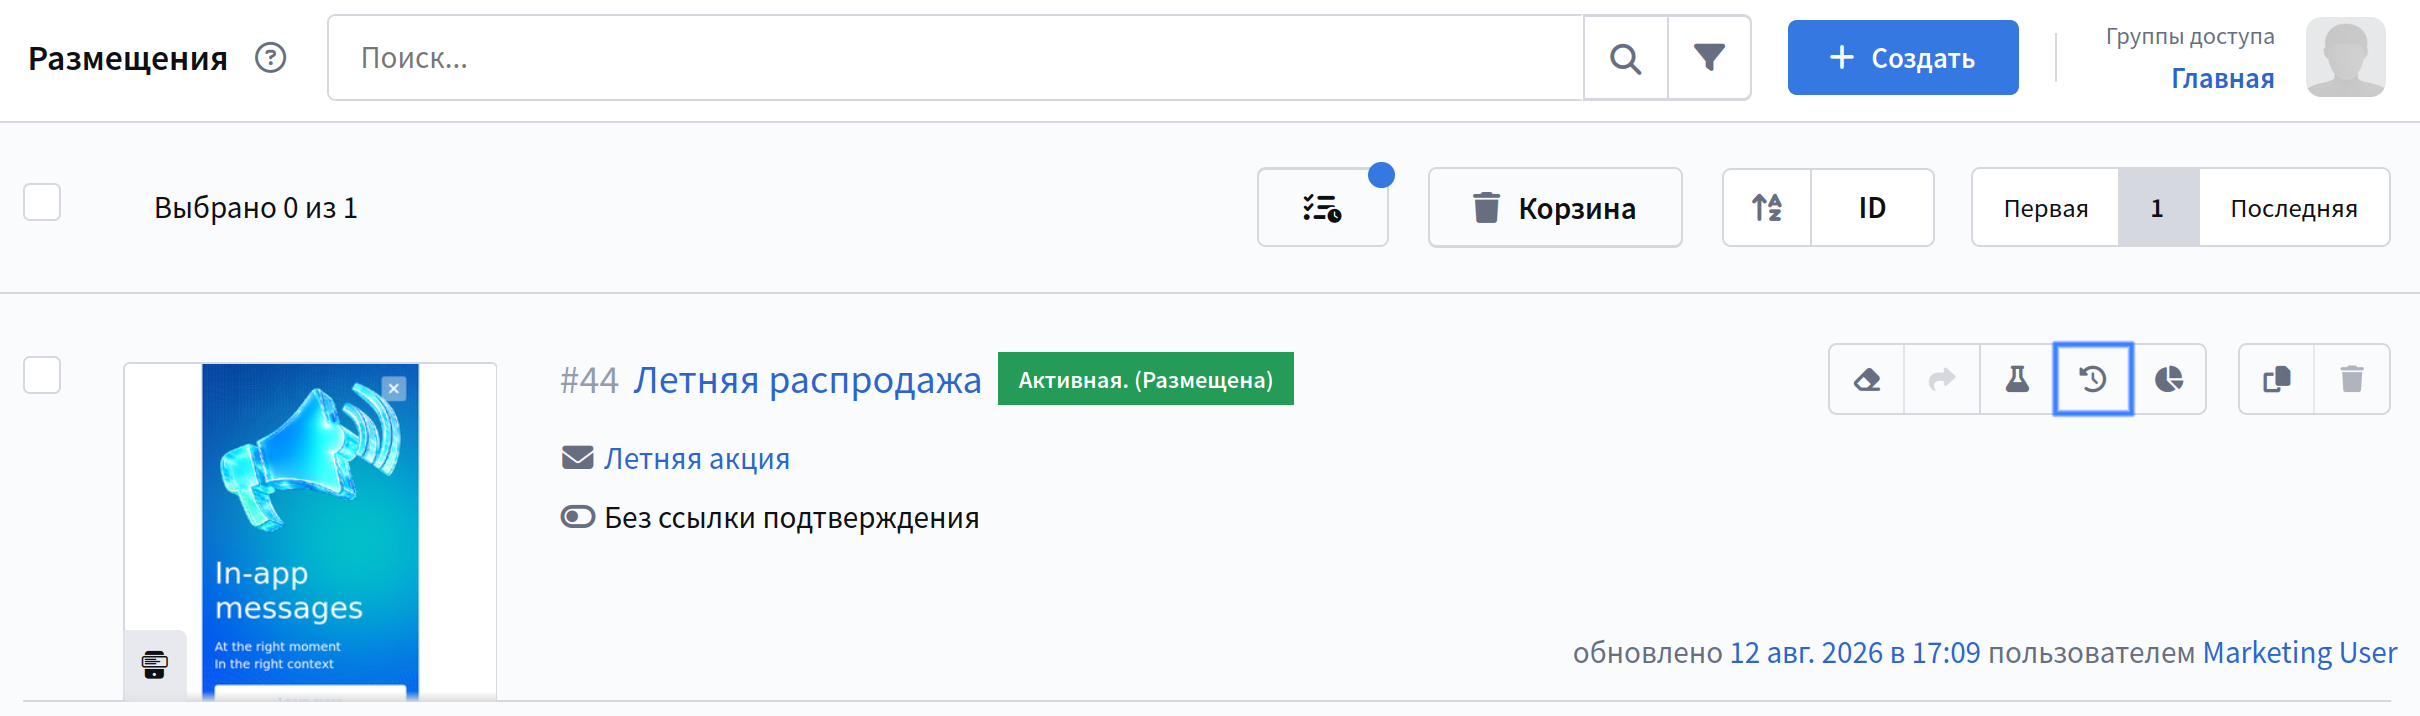
Task: Duplicate placement with copy icon
Action: (2277, 379)
